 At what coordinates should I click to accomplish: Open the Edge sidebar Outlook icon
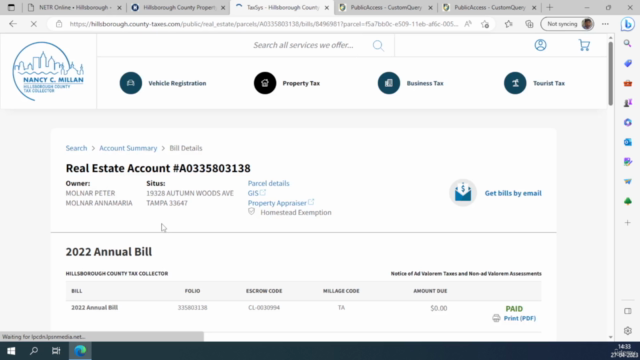(627, 142)
